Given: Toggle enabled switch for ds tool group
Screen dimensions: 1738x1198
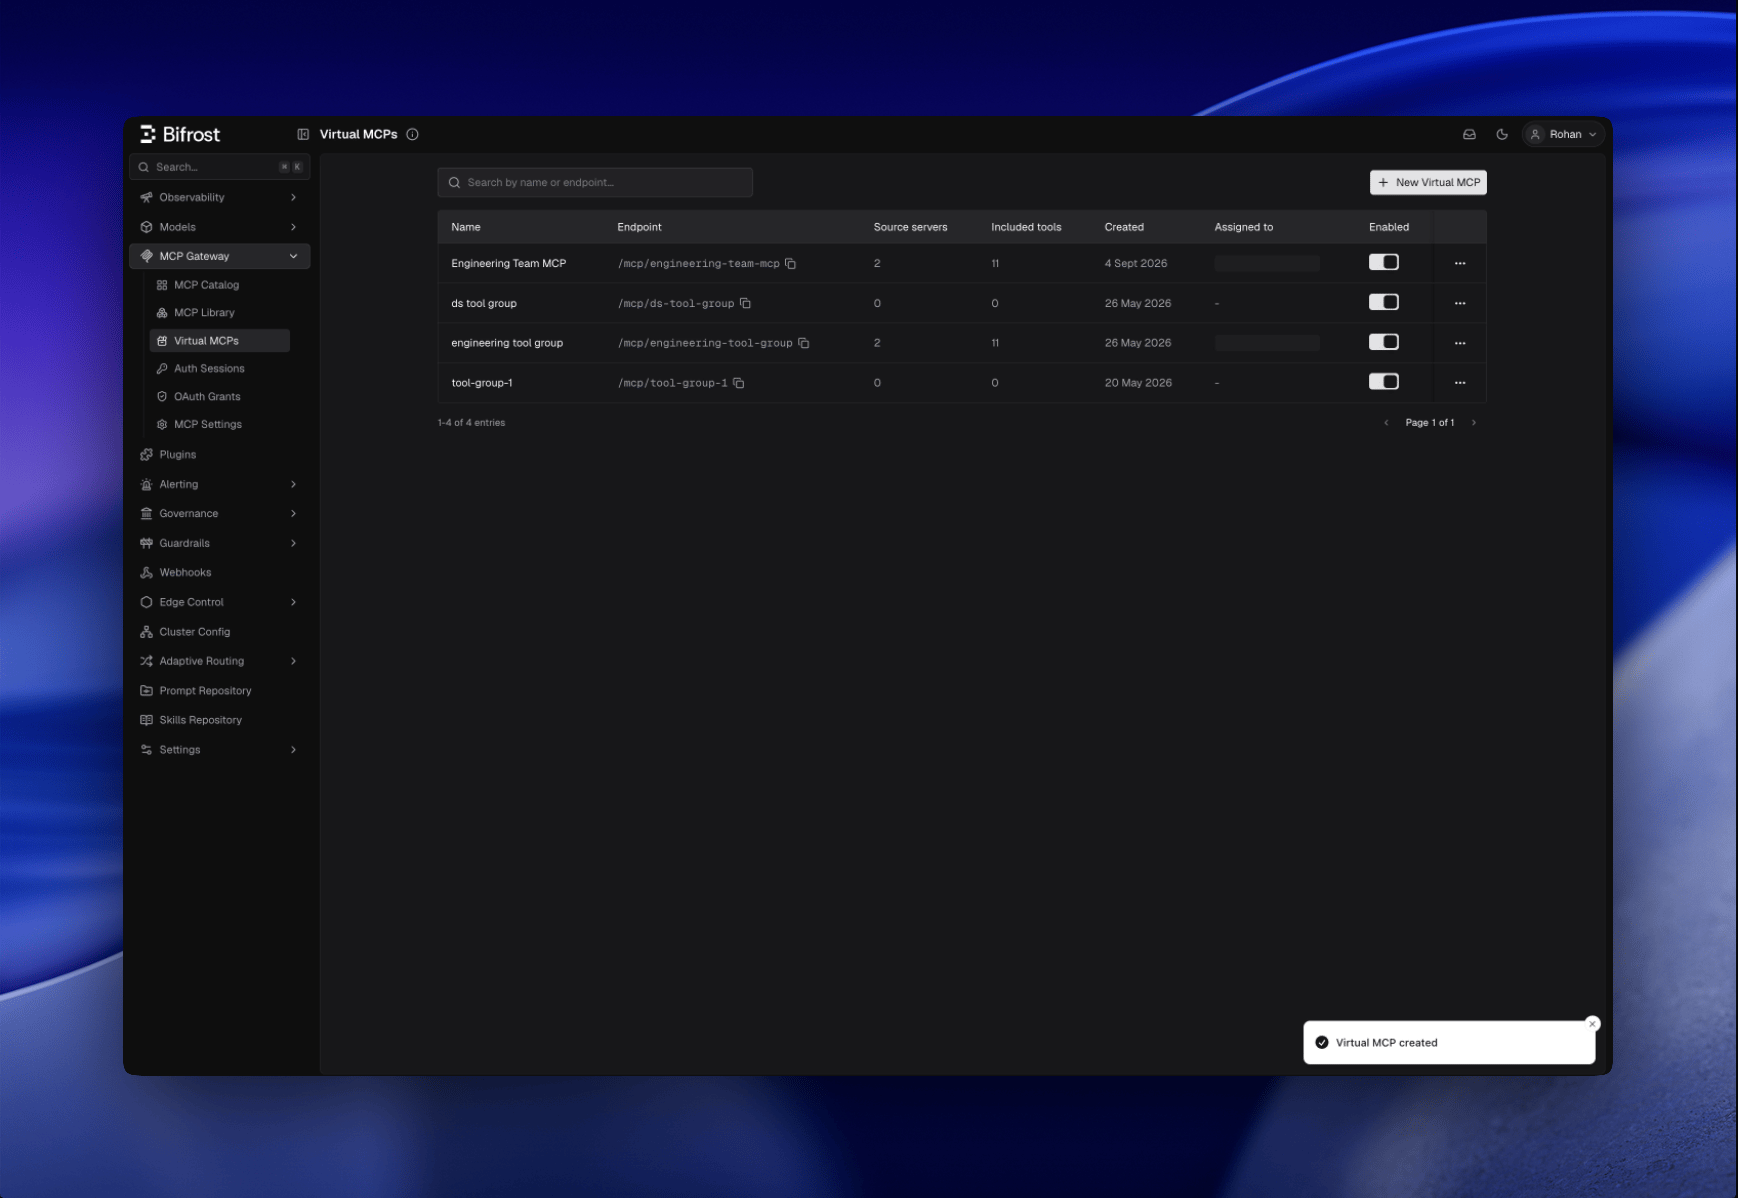Looking at the screenshot, I should tap(1384, 302).
